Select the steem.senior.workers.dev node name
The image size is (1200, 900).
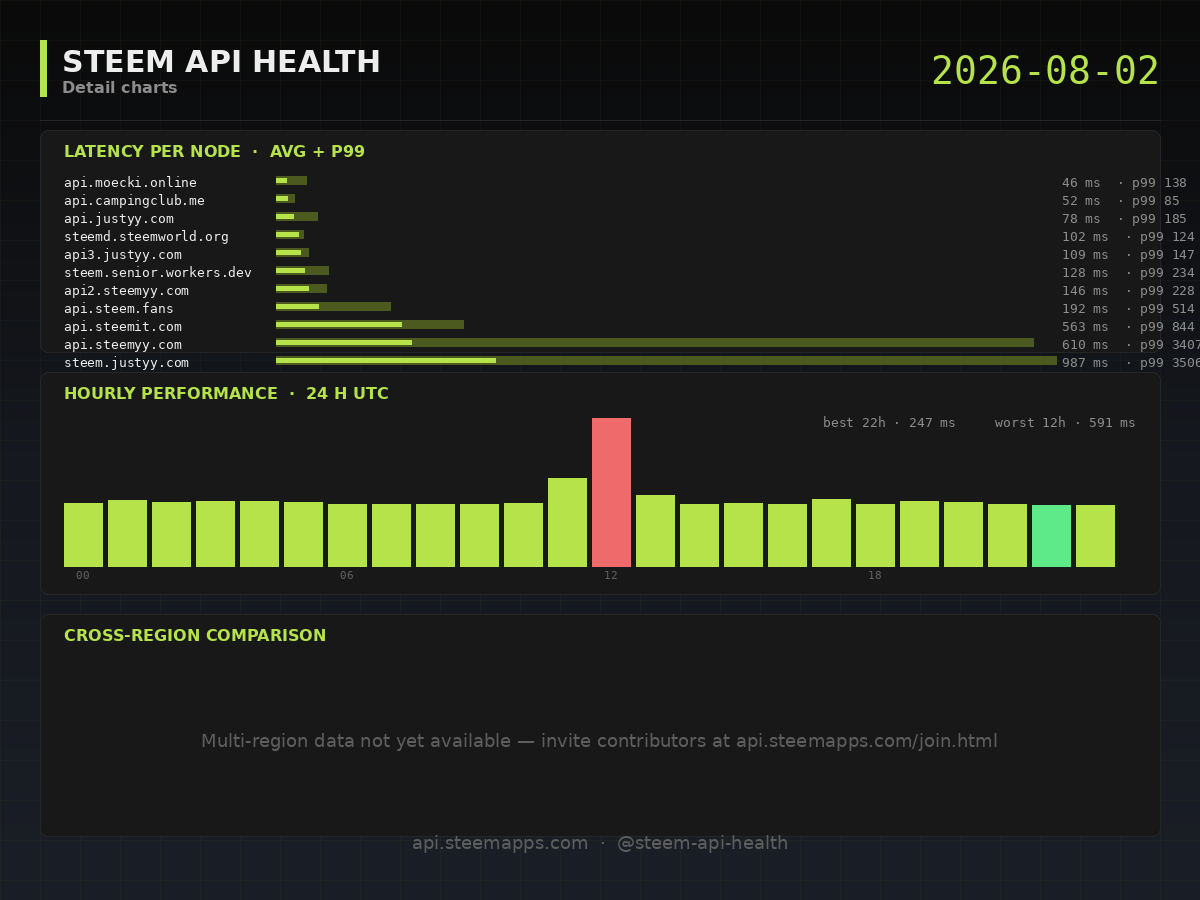(158, 273)
